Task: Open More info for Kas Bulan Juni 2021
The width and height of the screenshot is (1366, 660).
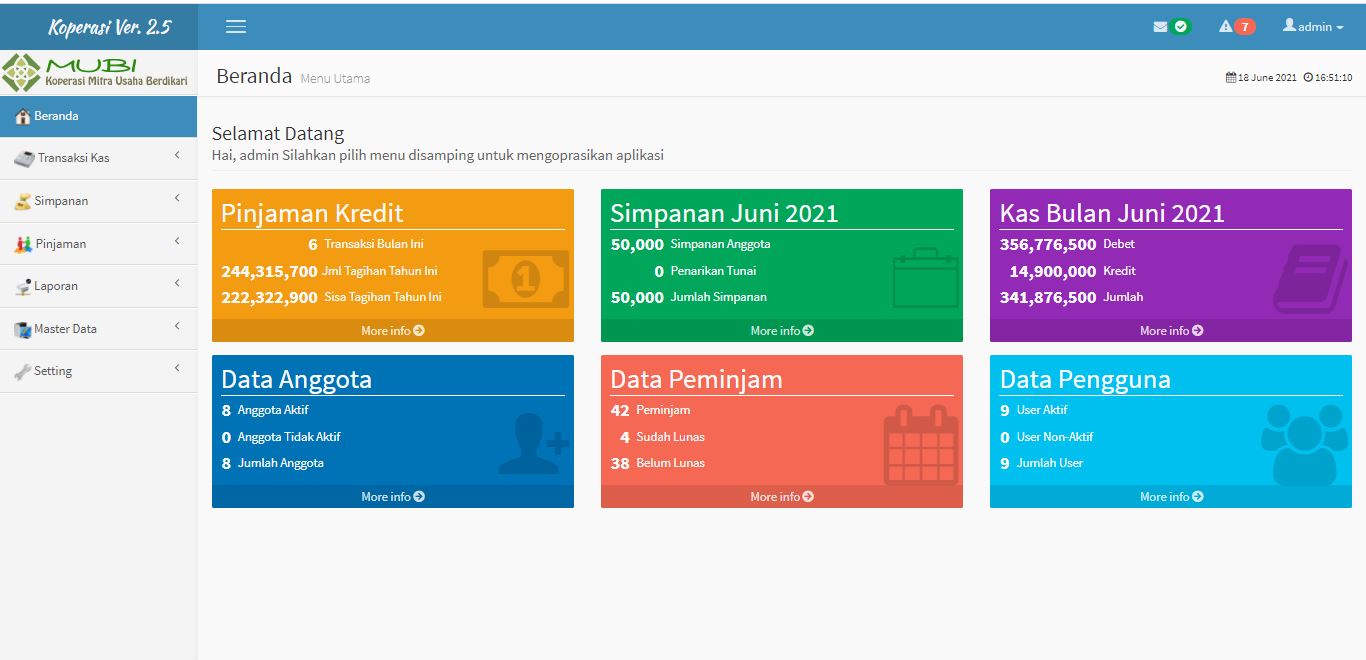Action: pos(1171,331)
